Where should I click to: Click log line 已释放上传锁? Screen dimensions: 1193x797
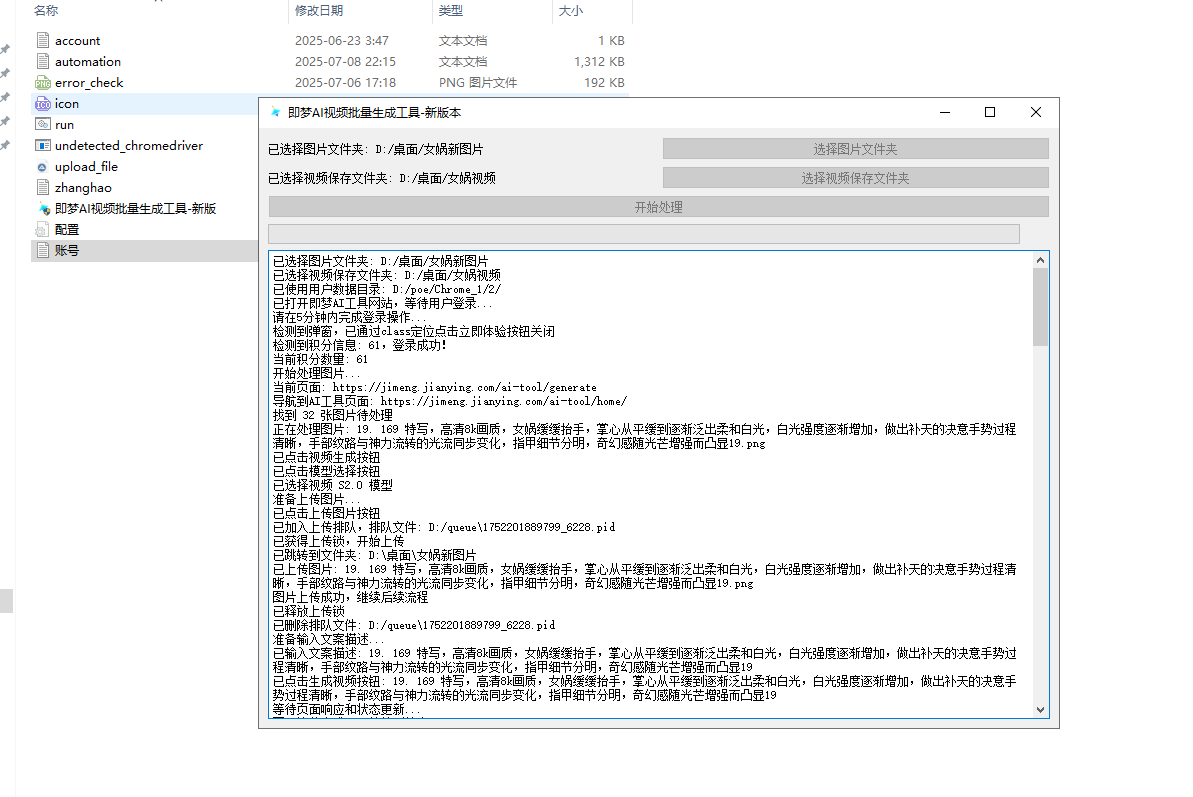pyautogui.click(x=309, y=611)
